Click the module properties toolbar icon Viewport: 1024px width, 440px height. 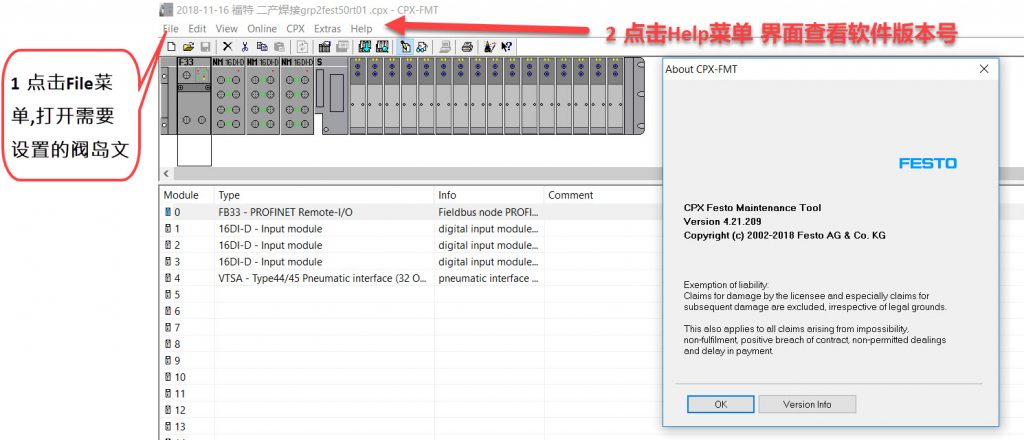[325, 46]
